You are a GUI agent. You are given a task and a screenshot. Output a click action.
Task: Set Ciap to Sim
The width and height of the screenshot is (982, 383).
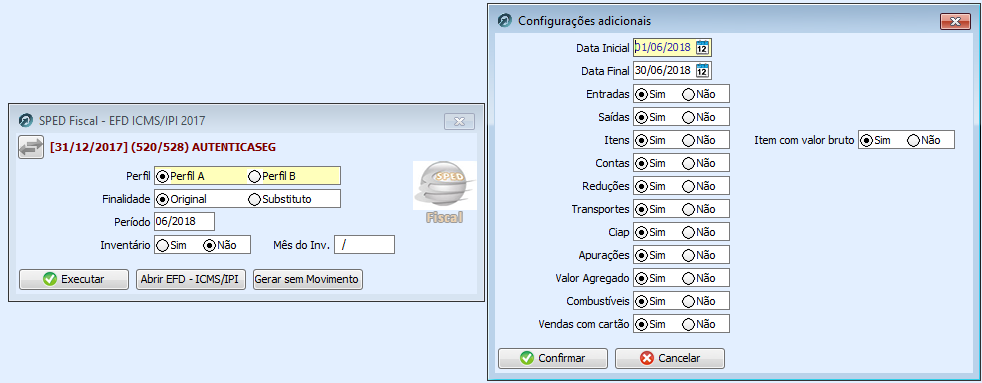(x=650, y=232)
